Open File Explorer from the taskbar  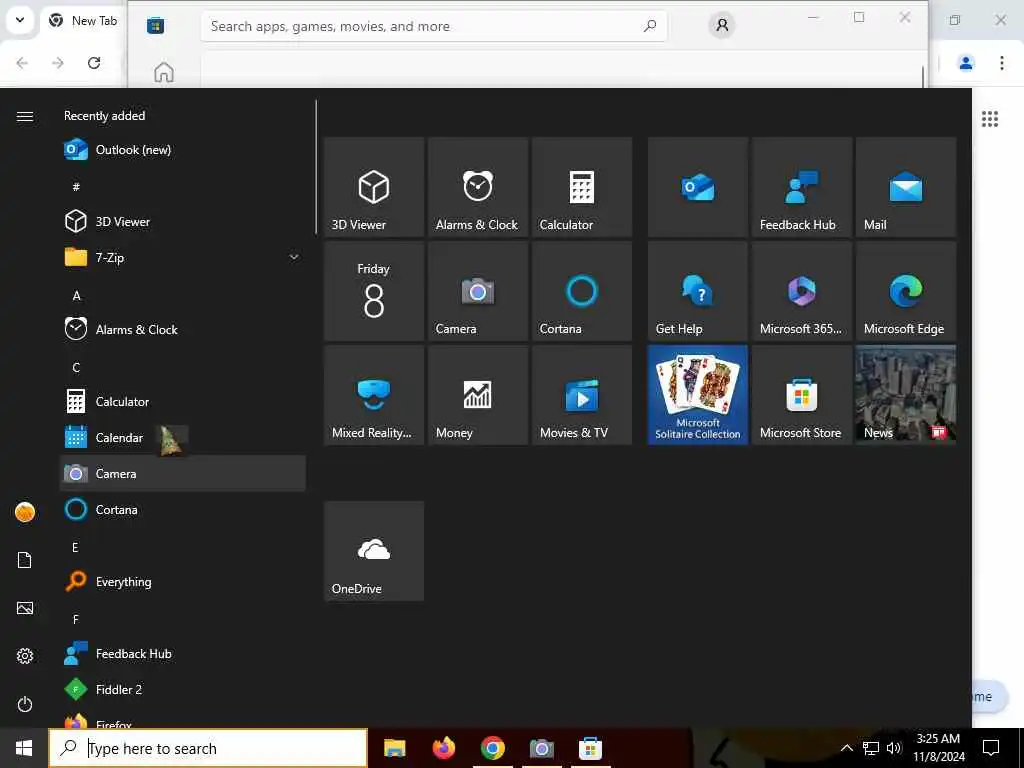click(394, 748)
